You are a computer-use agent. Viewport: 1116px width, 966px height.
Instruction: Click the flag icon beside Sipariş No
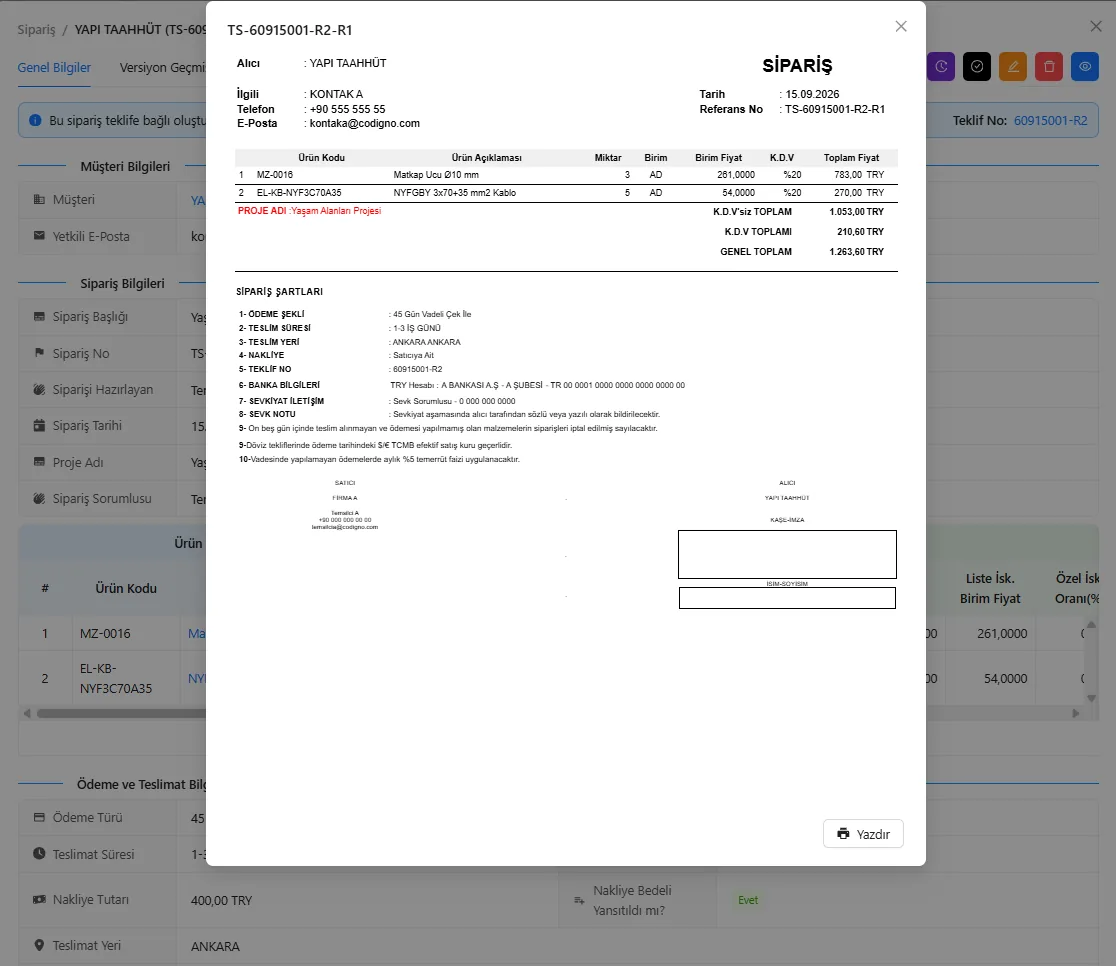39,353
